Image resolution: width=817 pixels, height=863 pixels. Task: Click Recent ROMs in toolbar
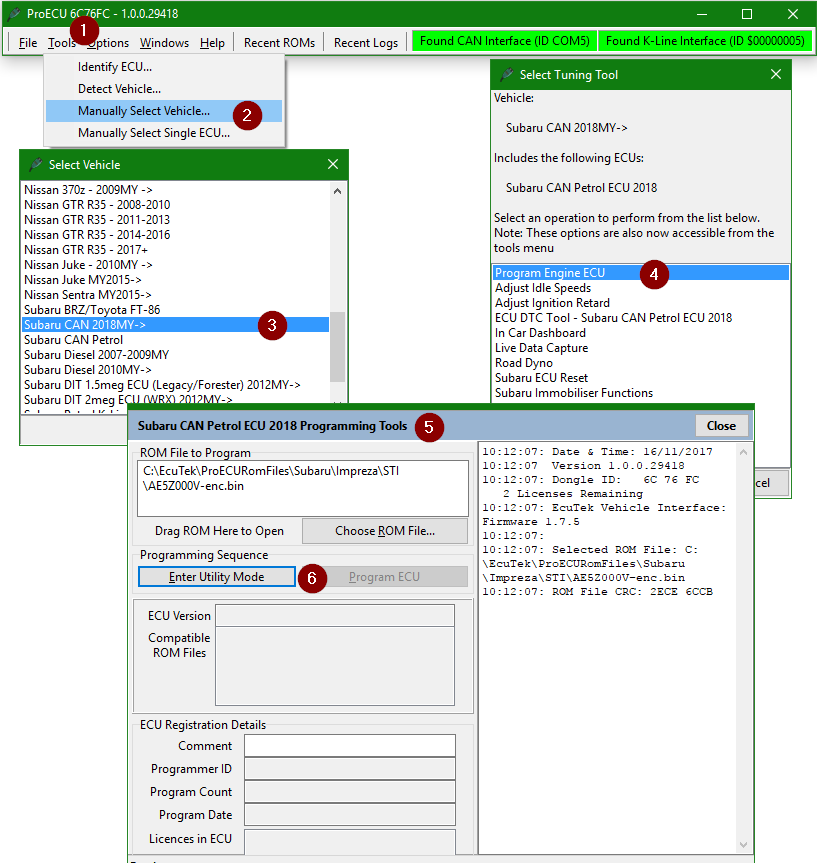click(x=279, y=43)
